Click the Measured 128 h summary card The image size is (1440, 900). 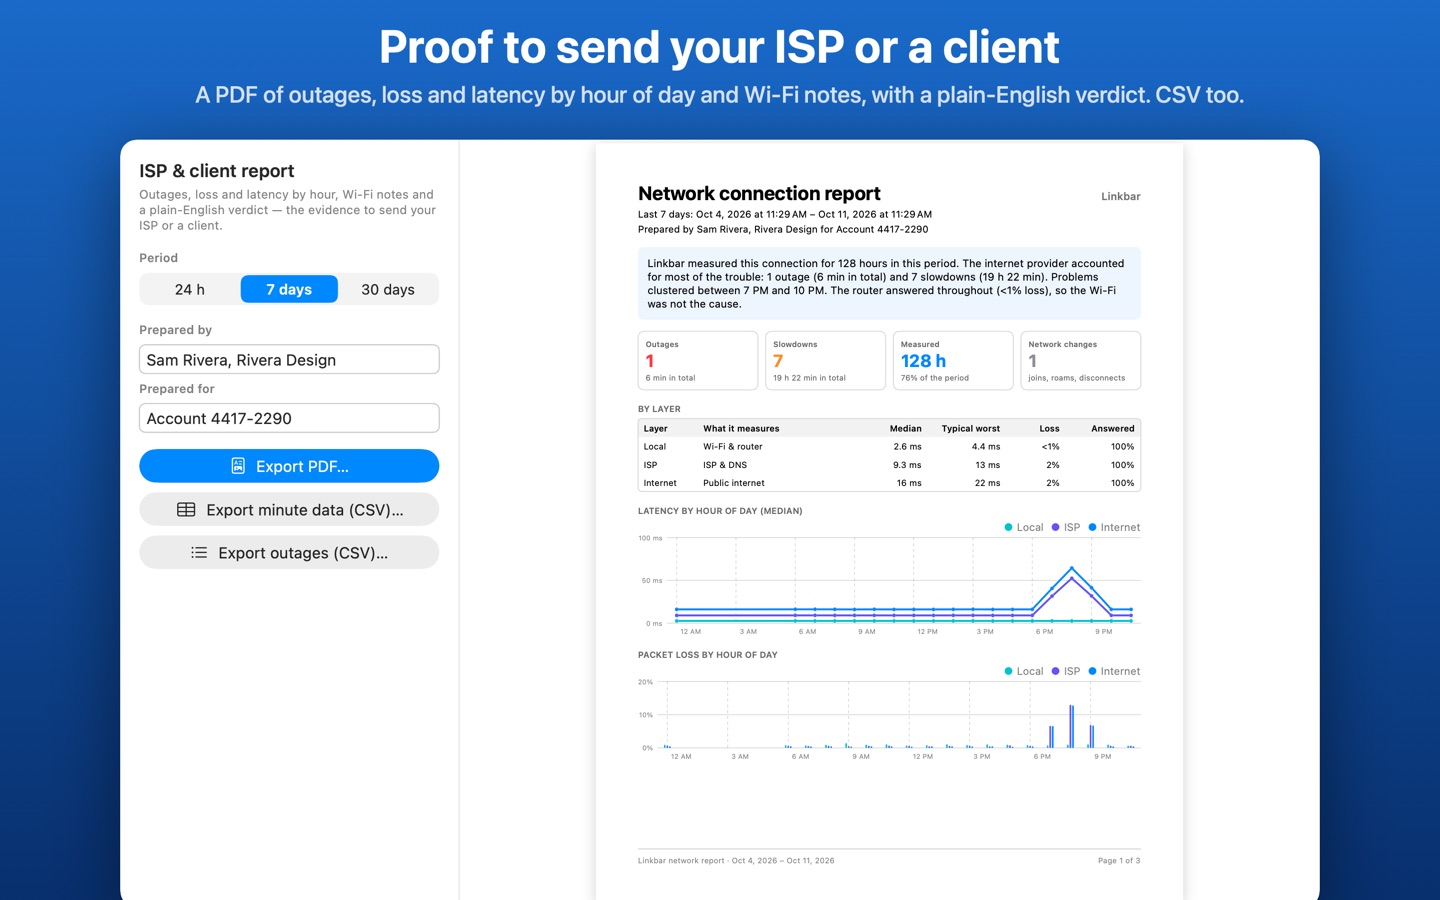coord(953,360)
